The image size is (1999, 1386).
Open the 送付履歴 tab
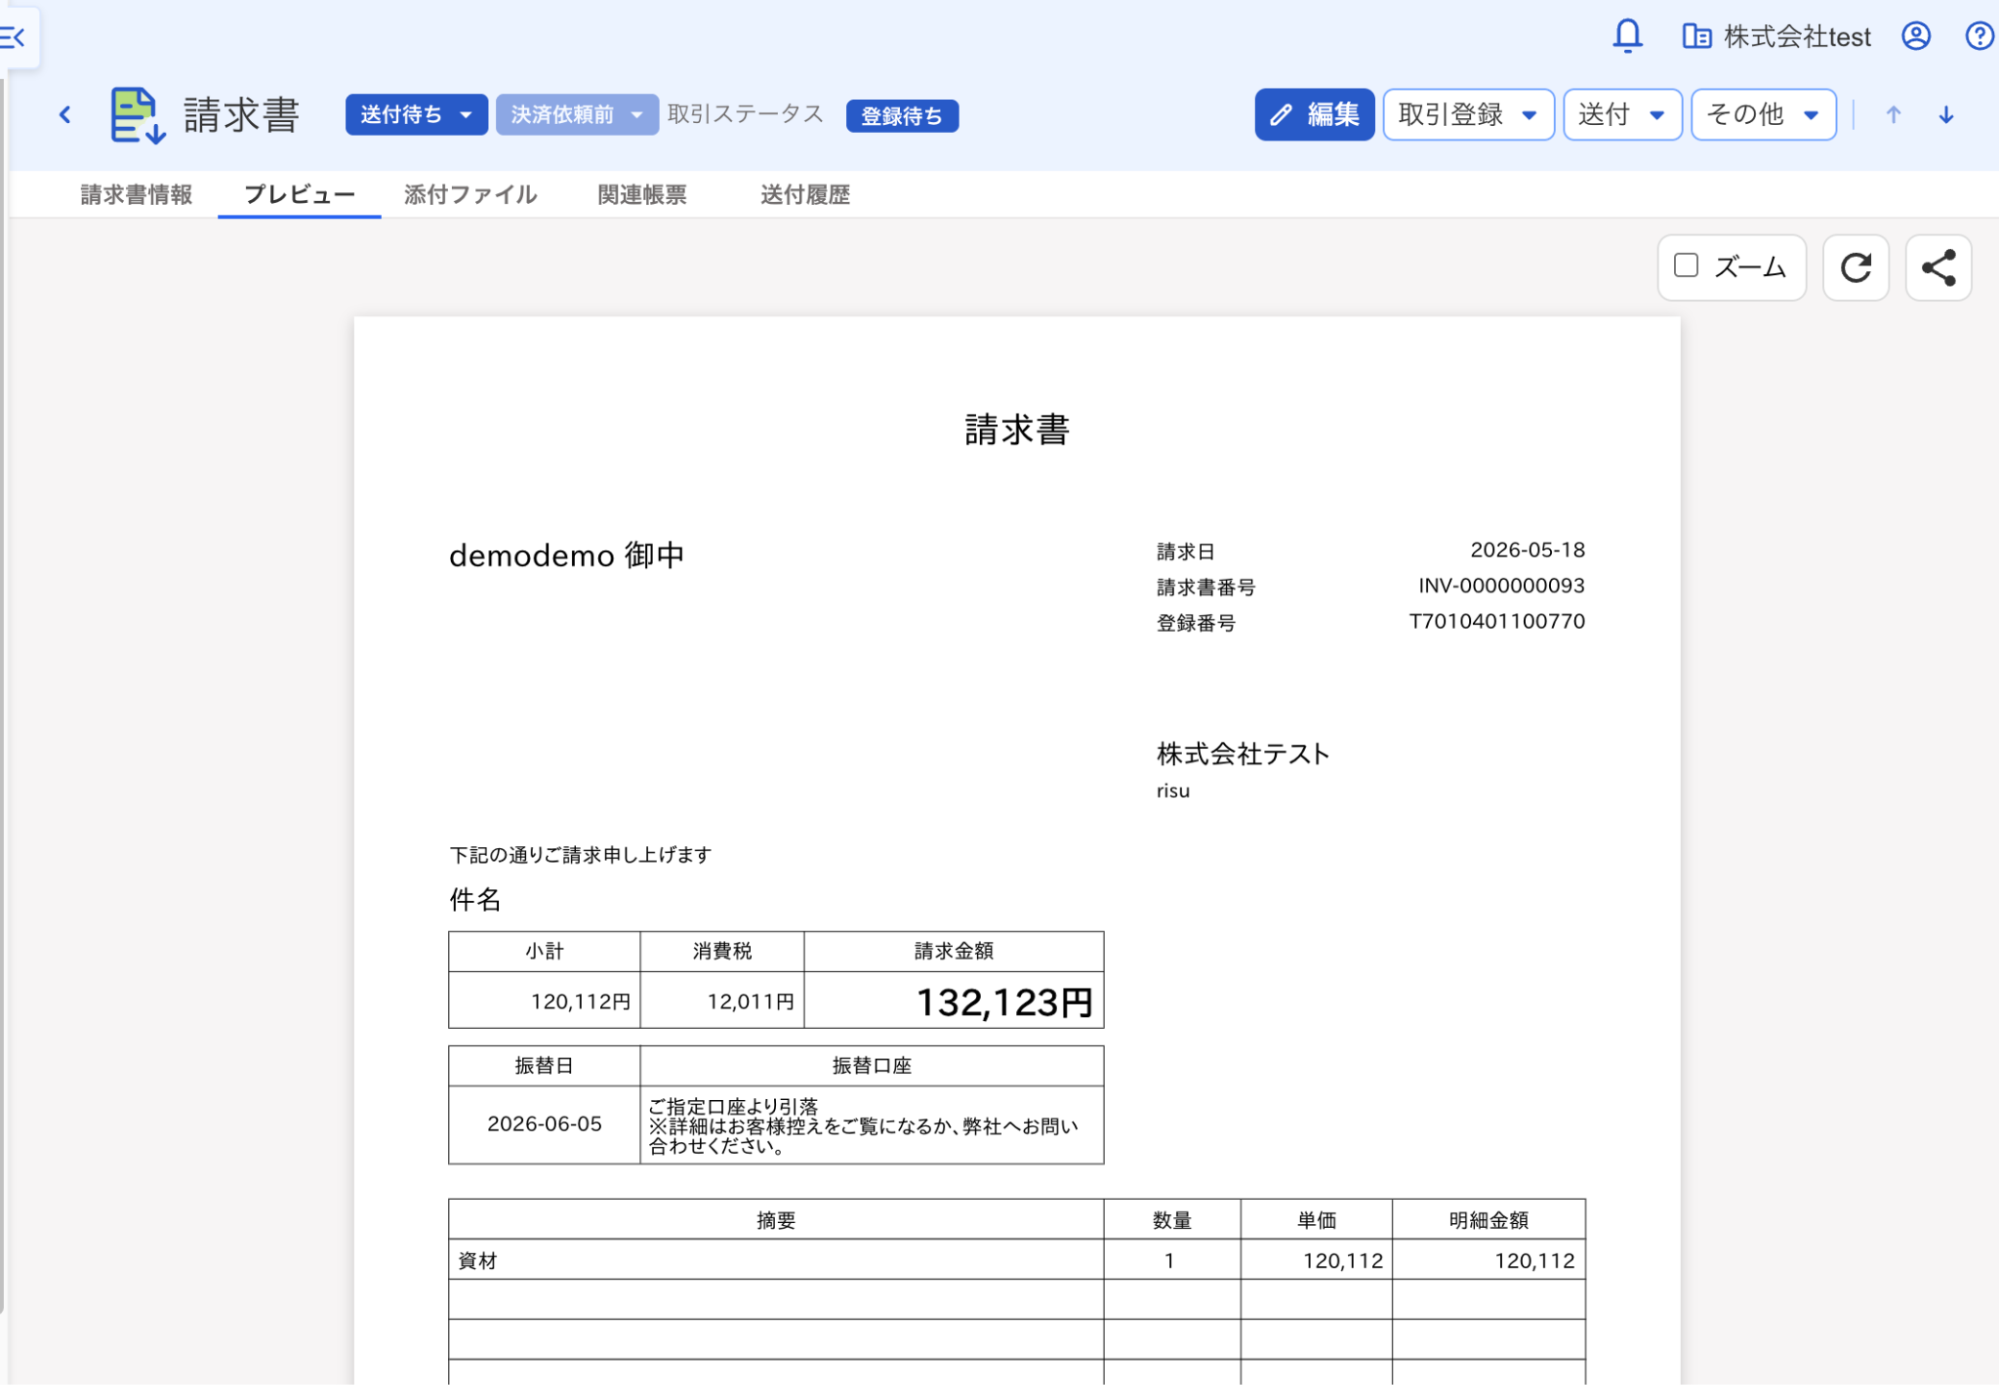click(x=805, y=195)
